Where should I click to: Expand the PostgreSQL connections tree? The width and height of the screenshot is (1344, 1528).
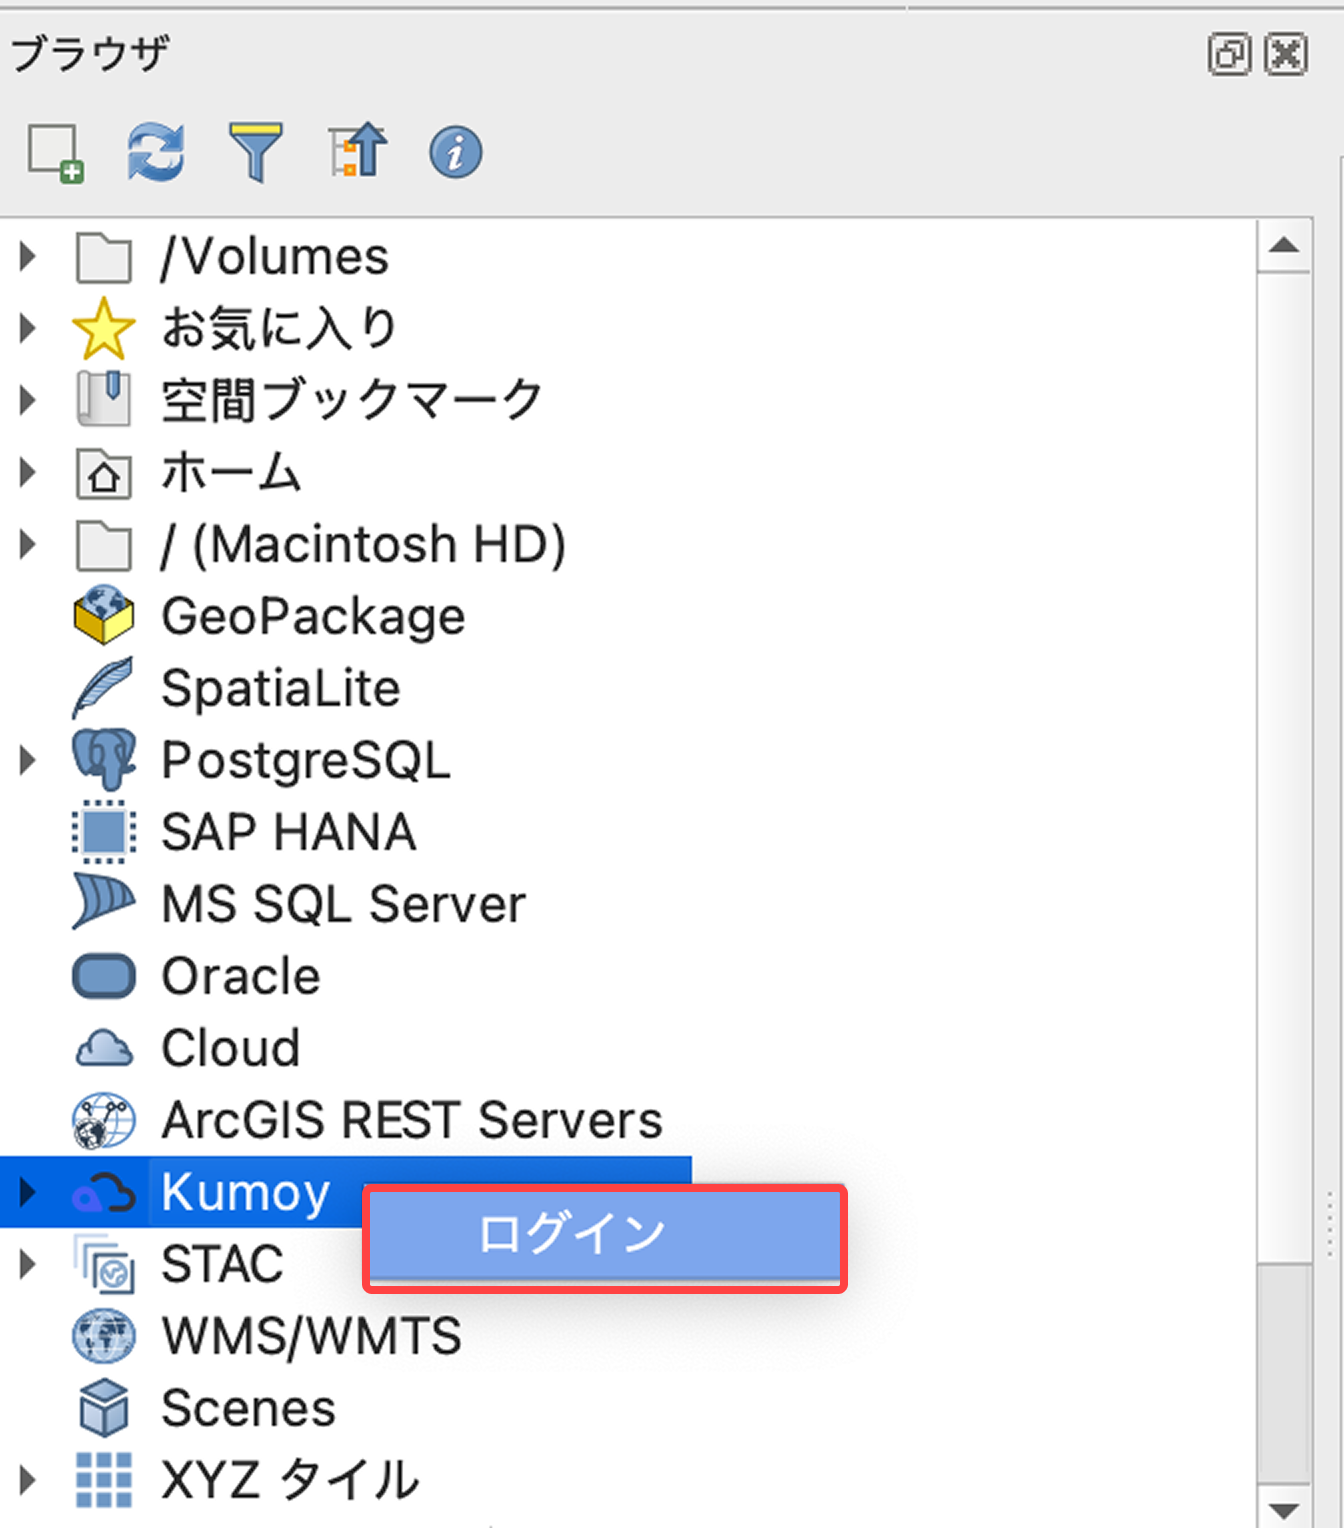click(x=26, y=760)
